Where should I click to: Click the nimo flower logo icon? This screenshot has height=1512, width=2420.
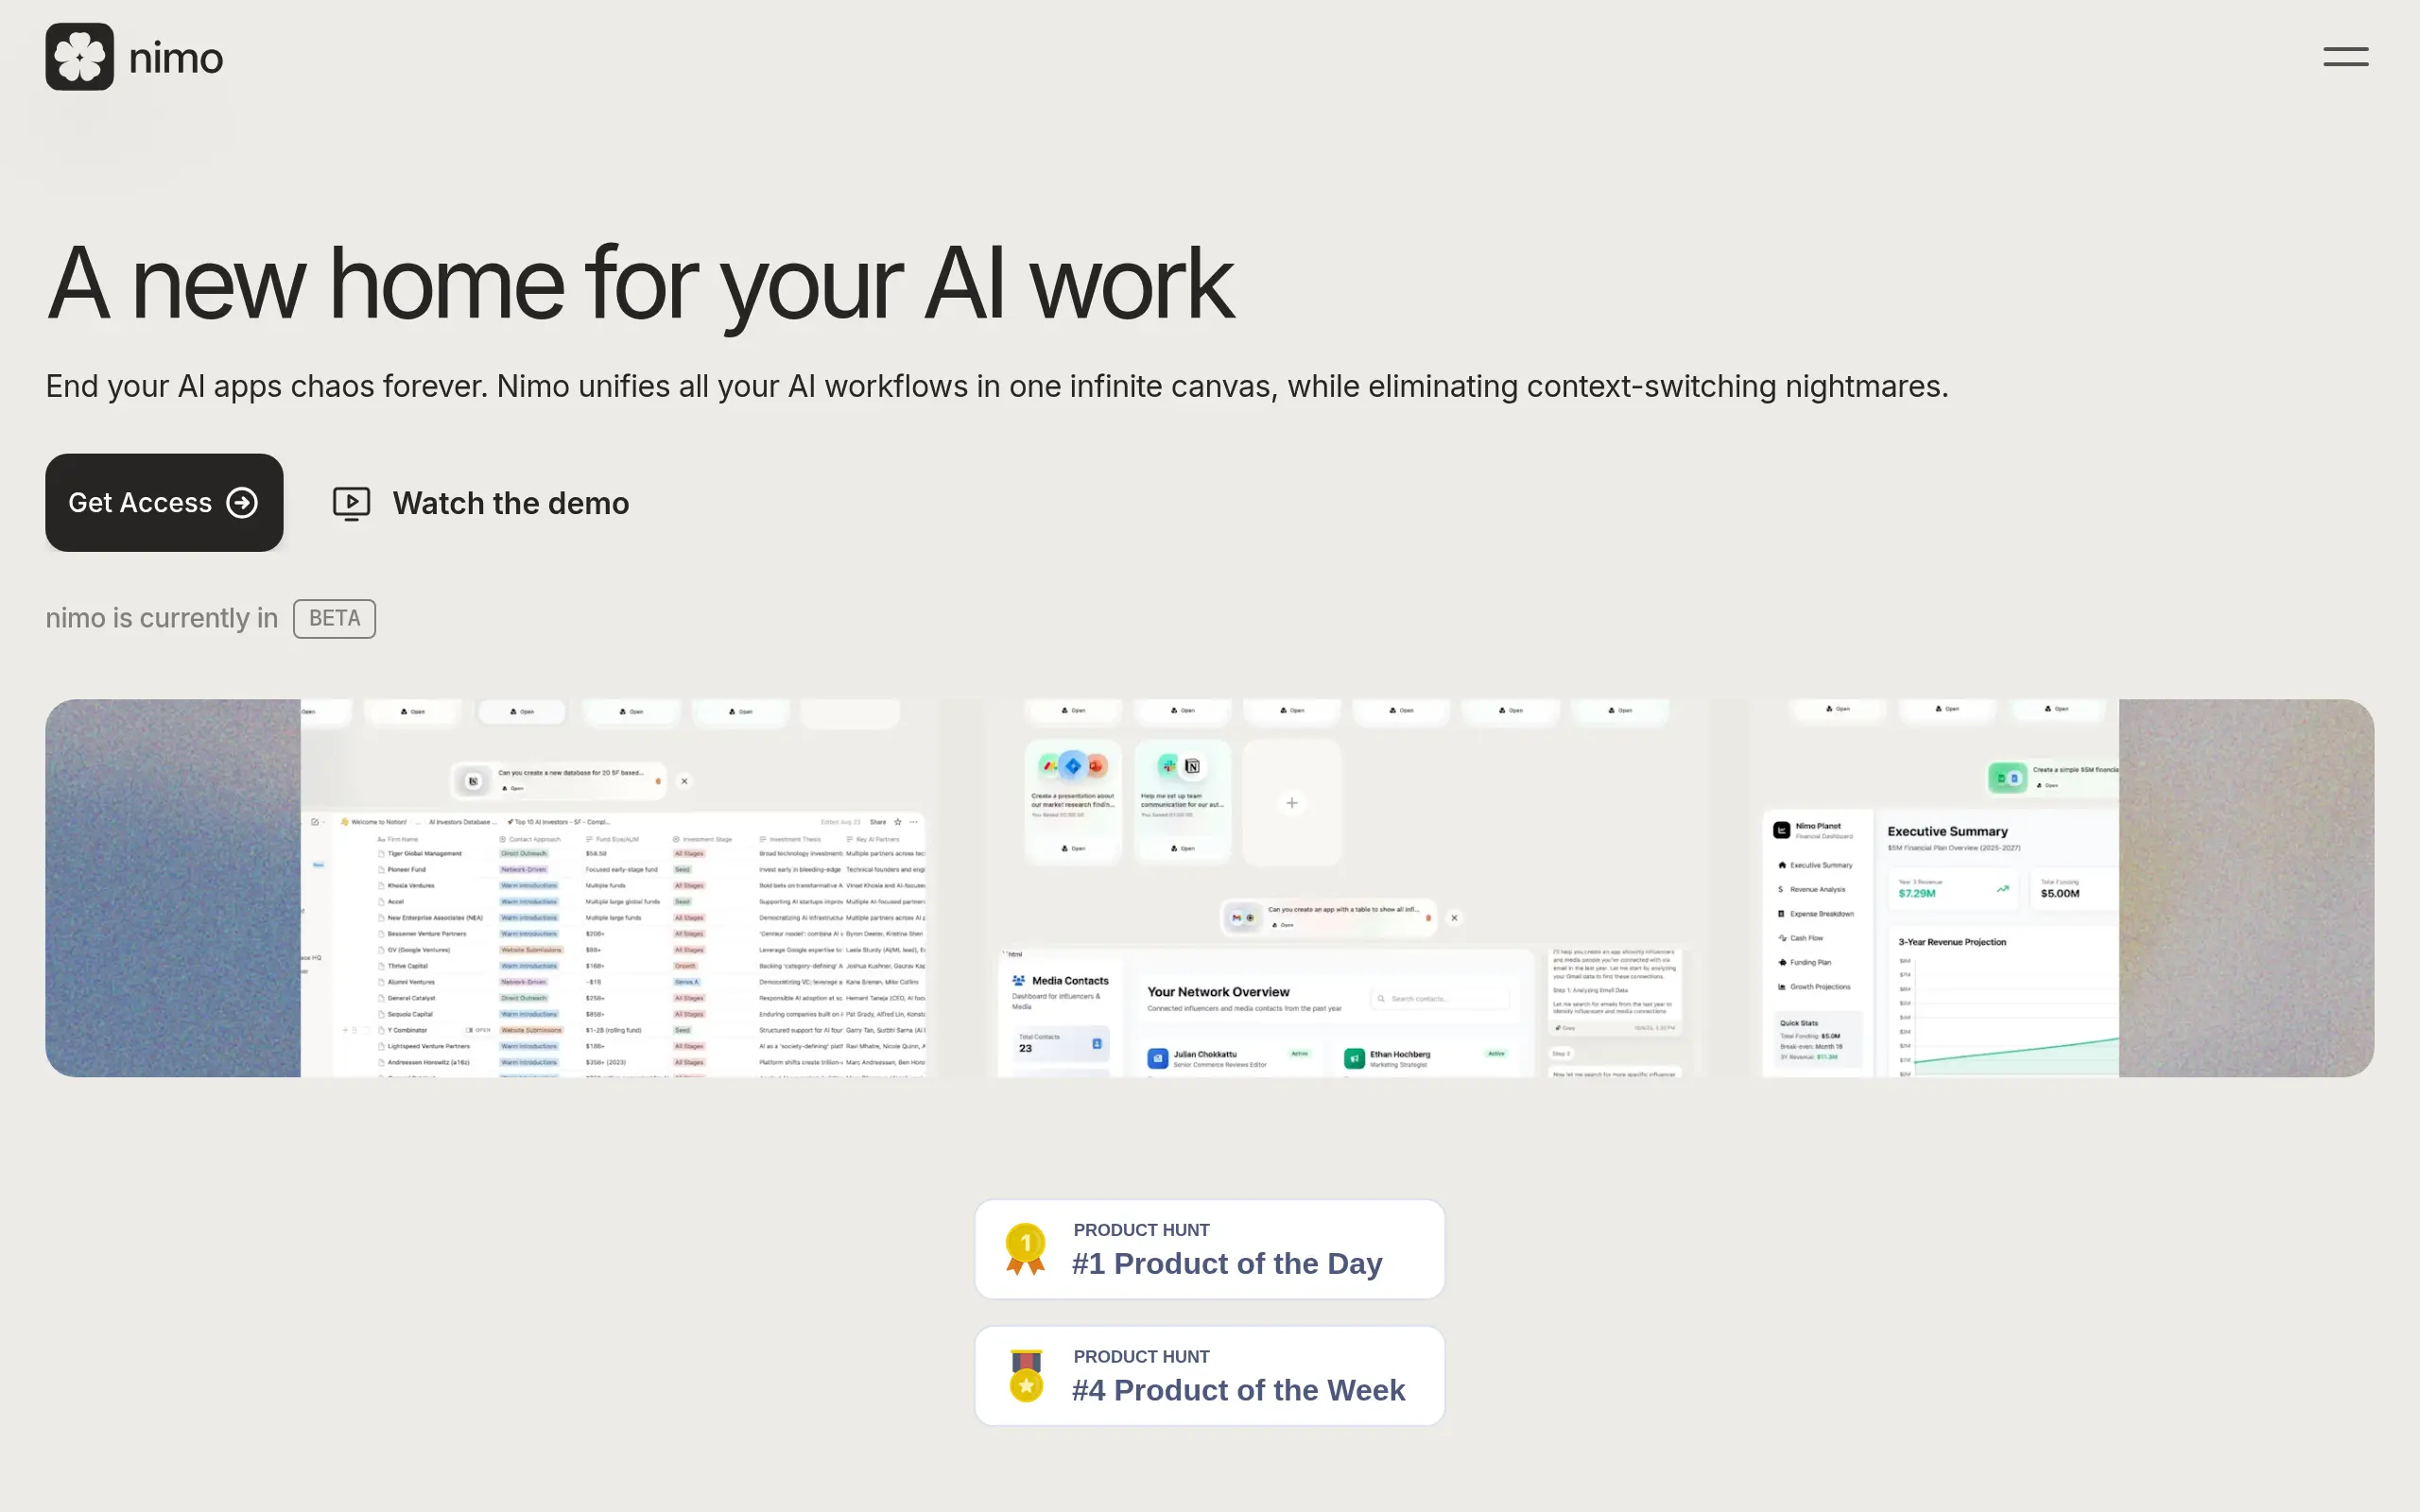click(x=80, y=57)
